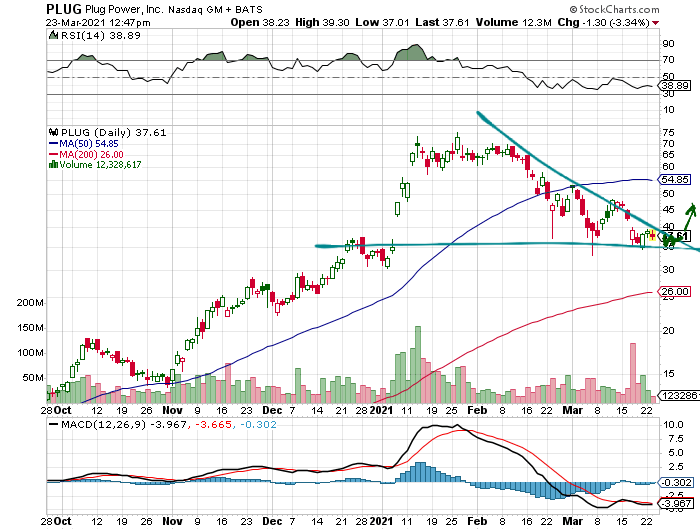The width and height of the screenshot is (700, 530).
Task: Click the blue MACD histogram value -0.302
Action: [259, 424]
